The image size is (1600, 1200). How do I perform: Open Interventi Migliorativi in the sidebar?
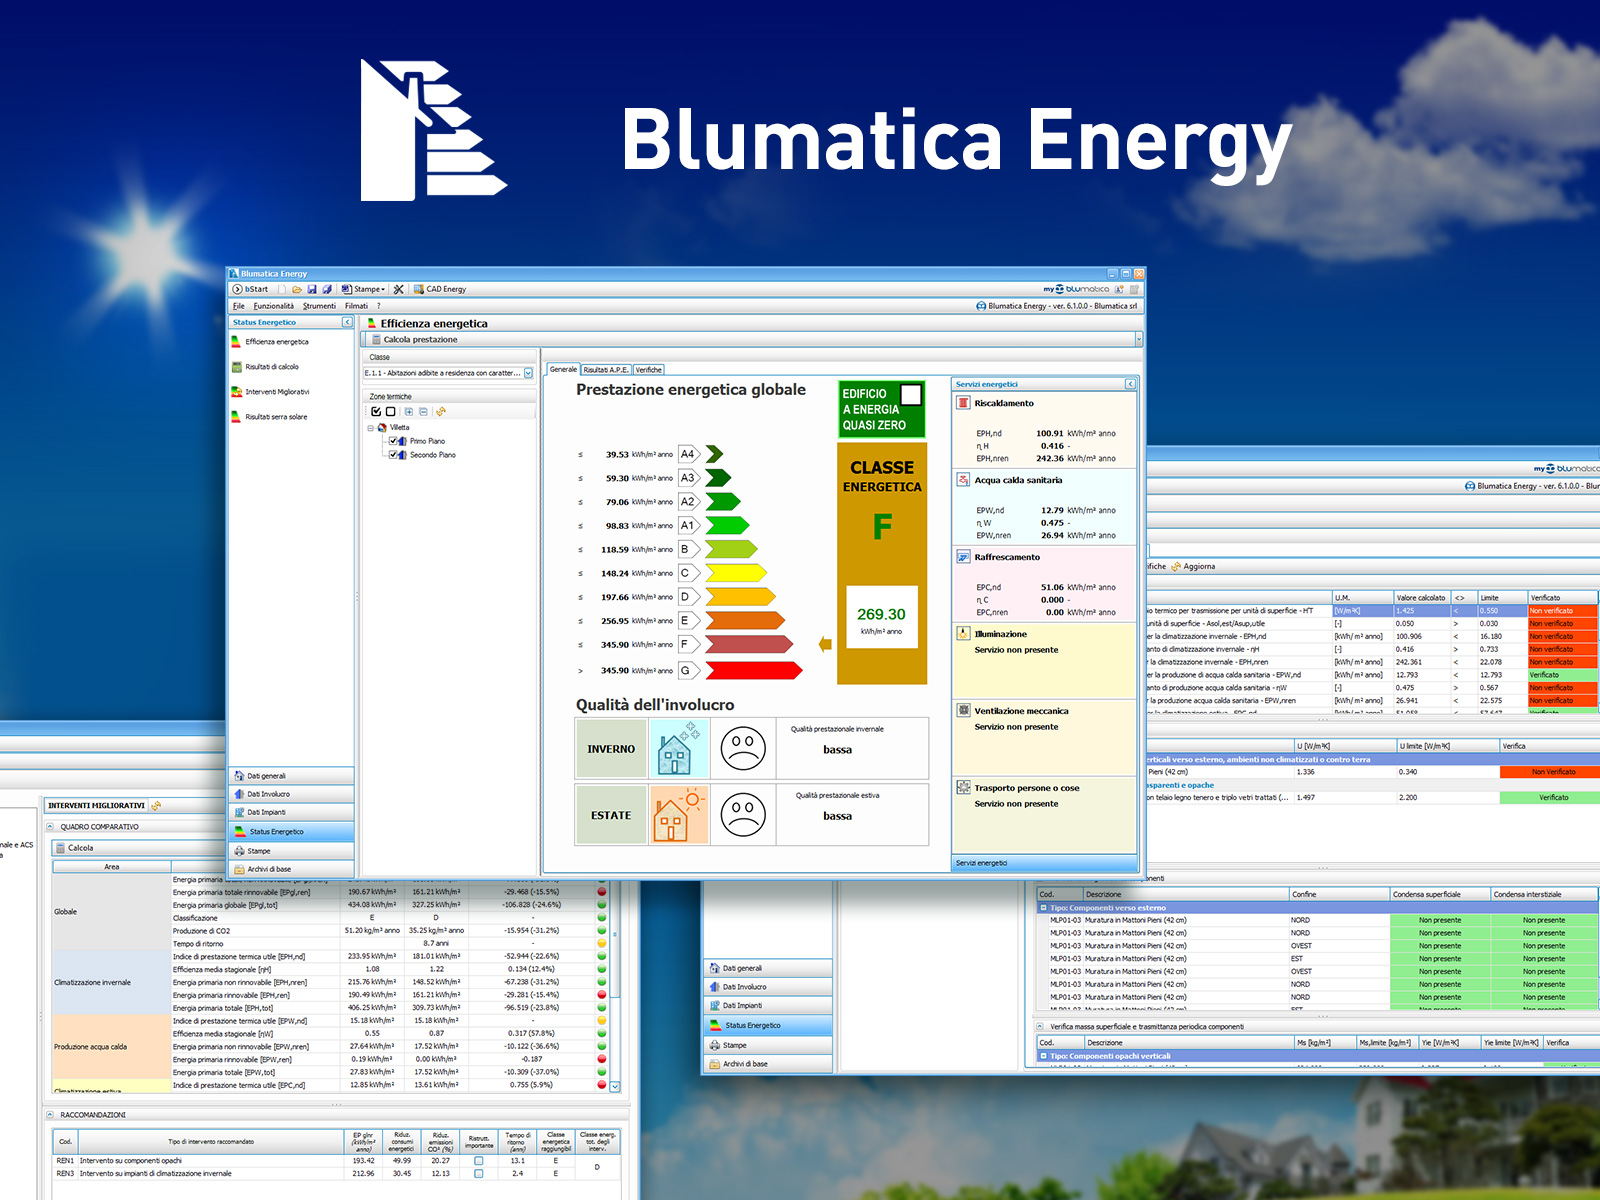[277, 392]
